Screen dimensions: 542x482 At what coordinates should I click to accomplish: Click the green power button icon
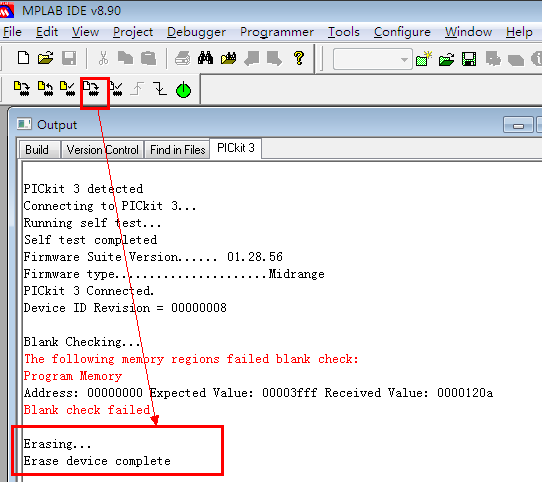184,90
